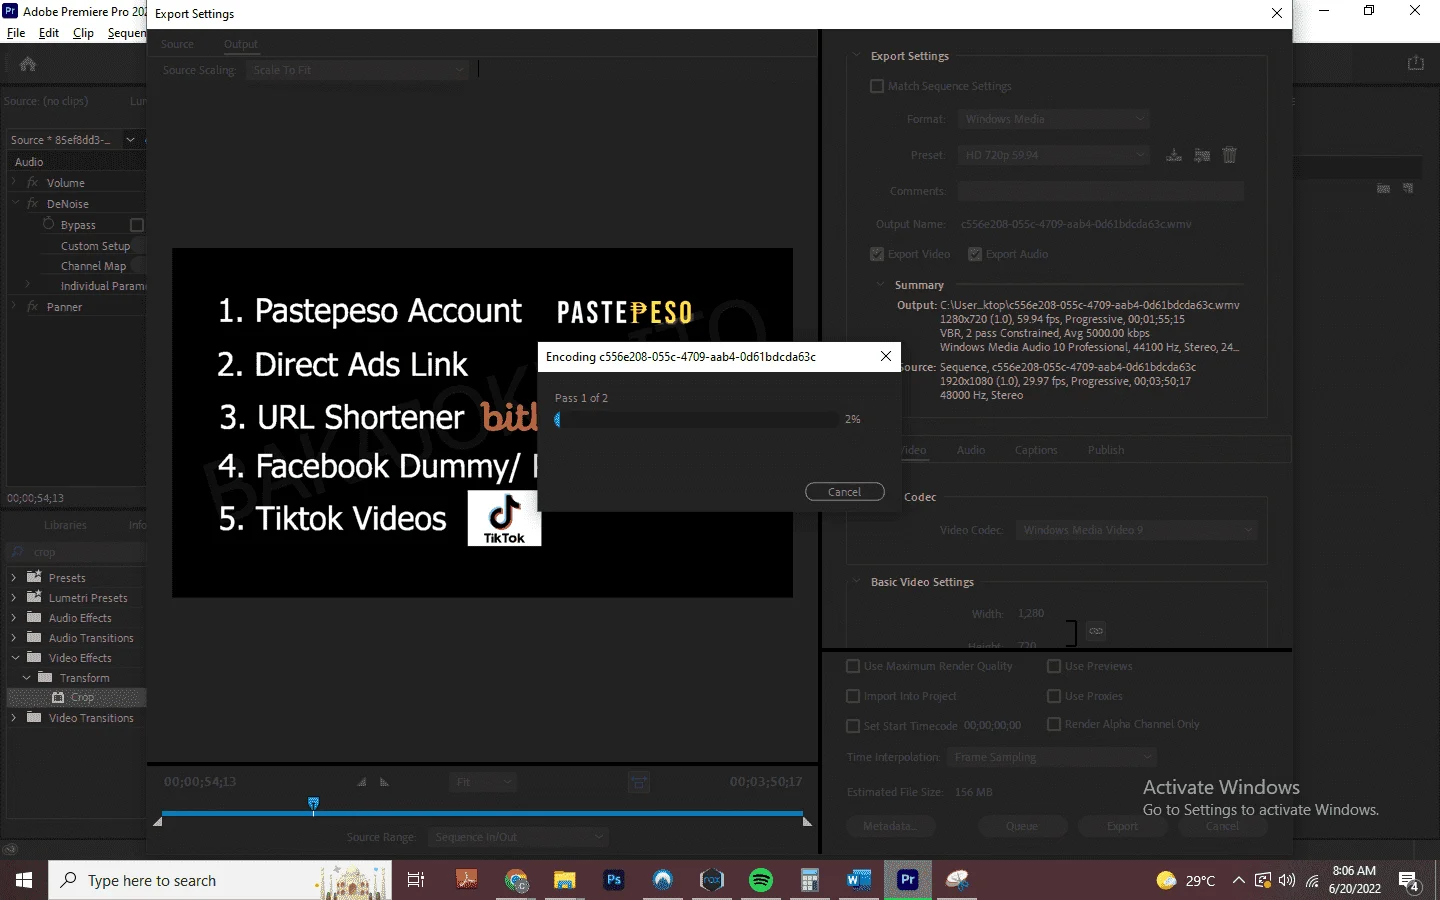Toggle the Bypass checkbox under DeNoise
The image size is (1440, 900).
137,225
